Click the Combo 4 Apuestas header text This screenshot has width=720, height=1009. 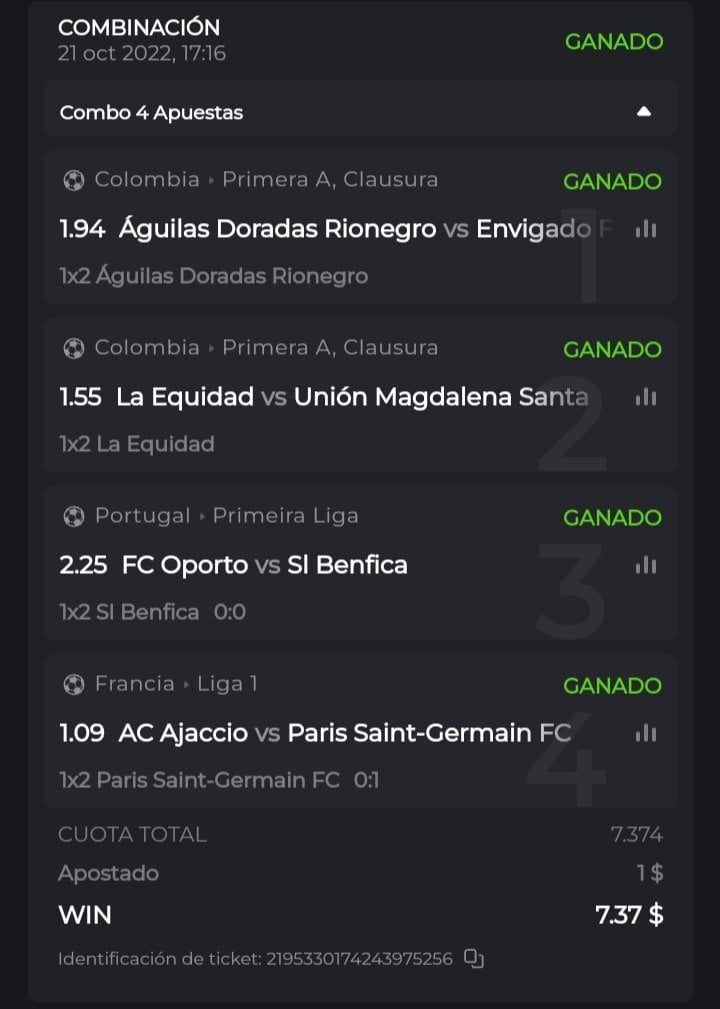point(151,112)
